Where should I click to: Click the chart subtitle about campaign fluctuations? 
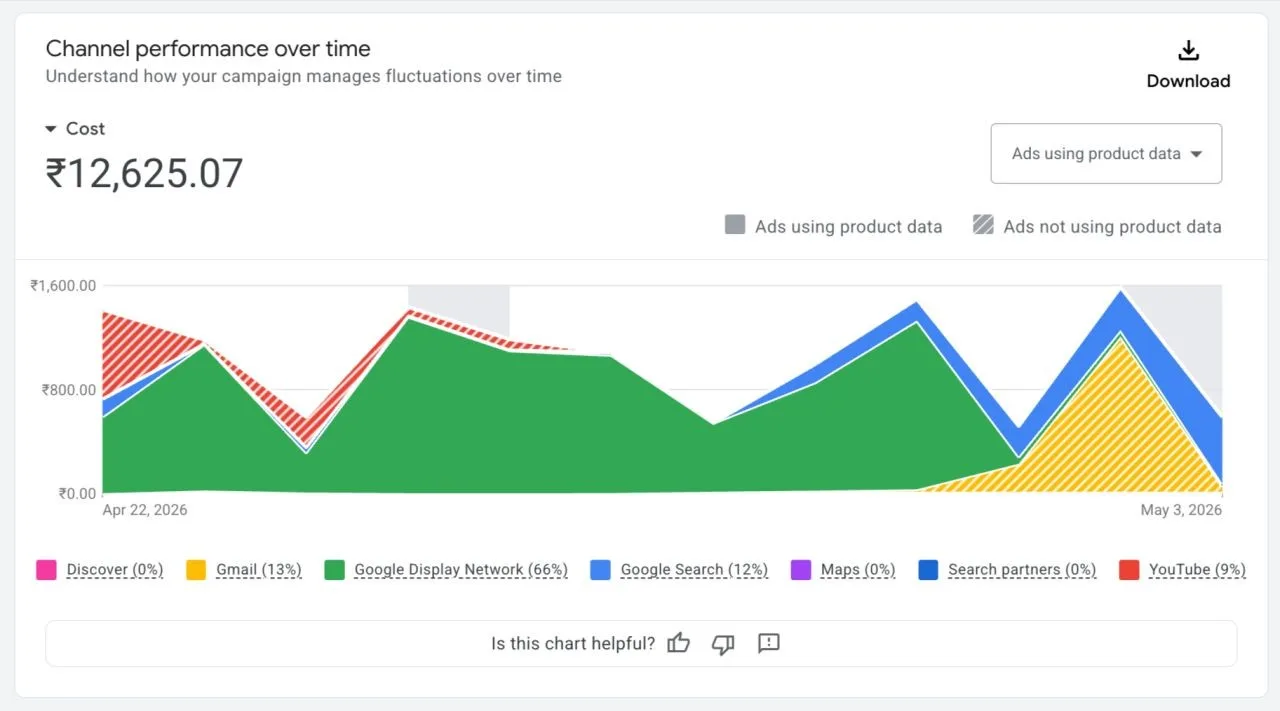[x=303, y=76]
